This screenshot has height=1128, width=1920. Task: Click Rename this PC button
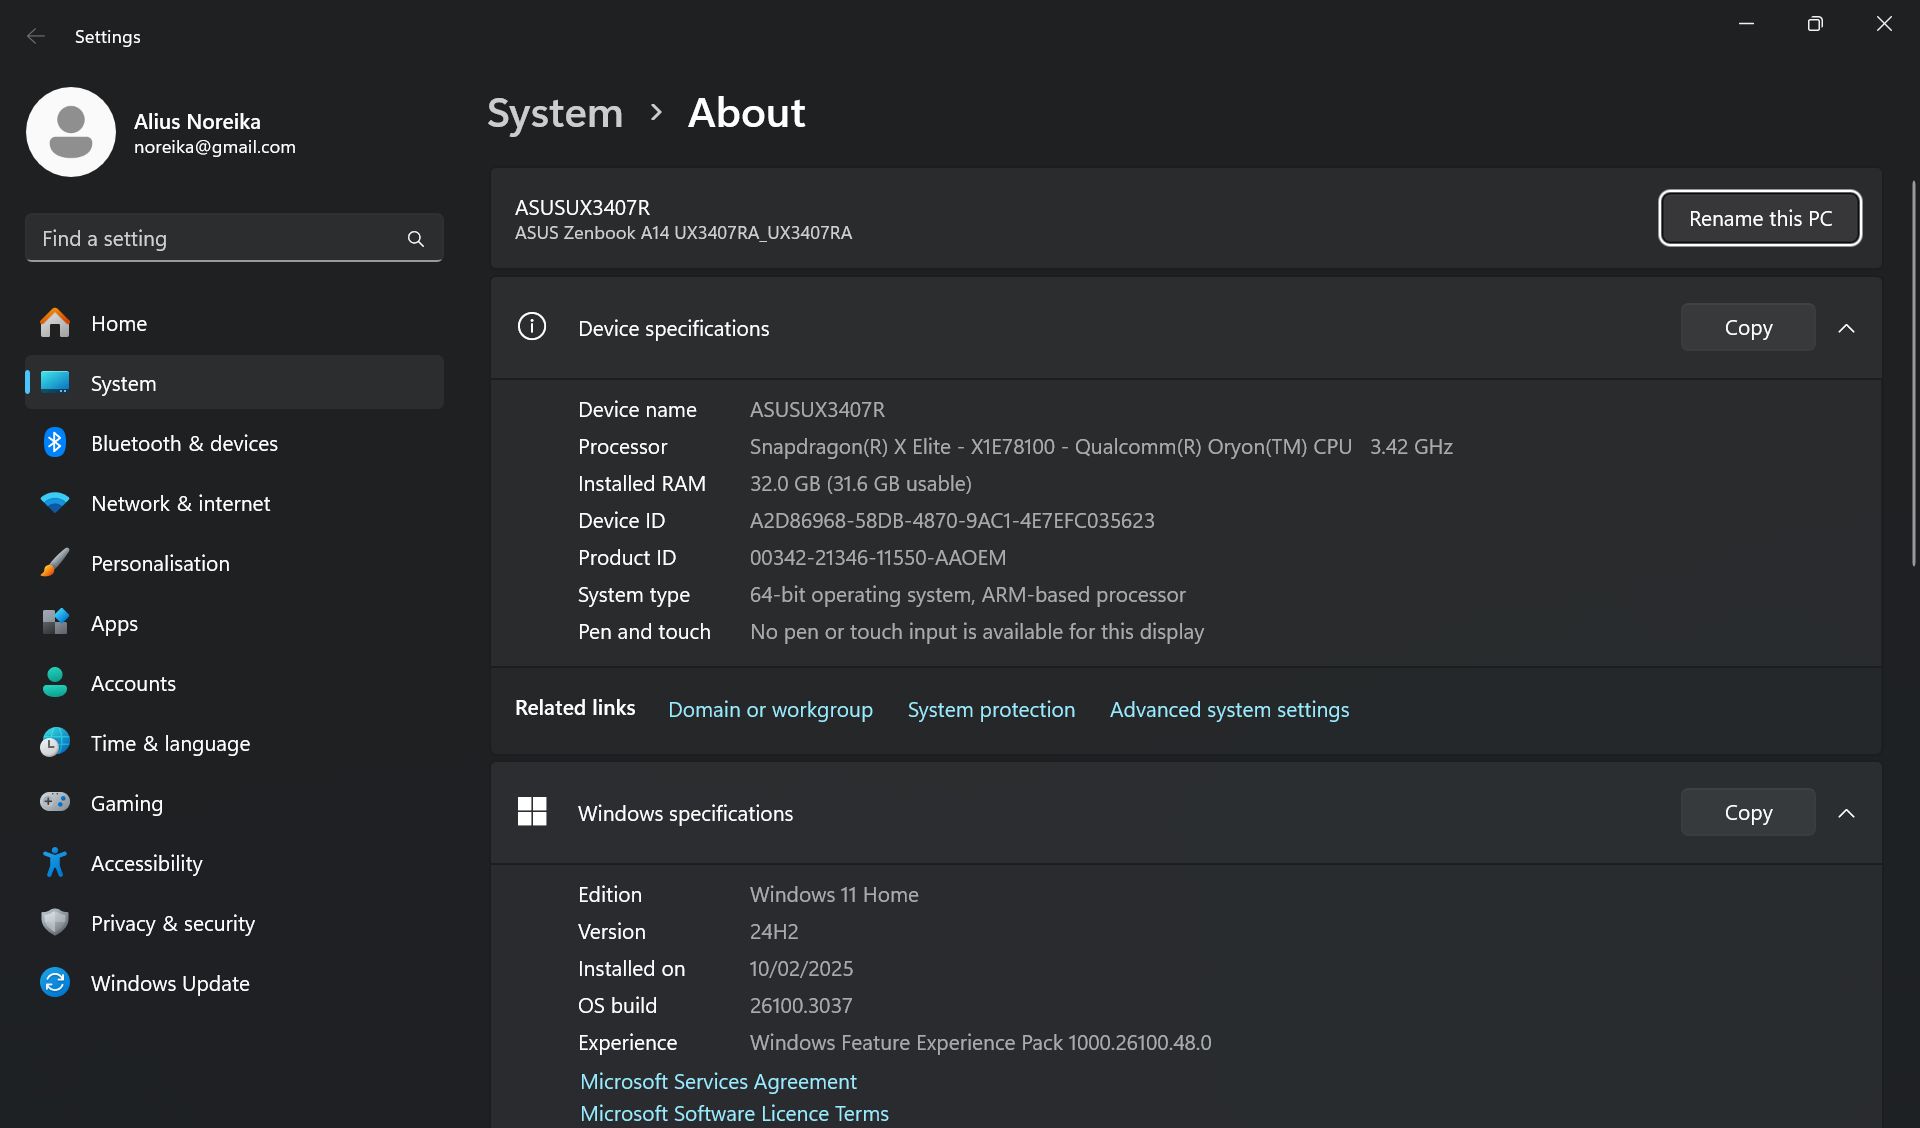point(1760,218)
